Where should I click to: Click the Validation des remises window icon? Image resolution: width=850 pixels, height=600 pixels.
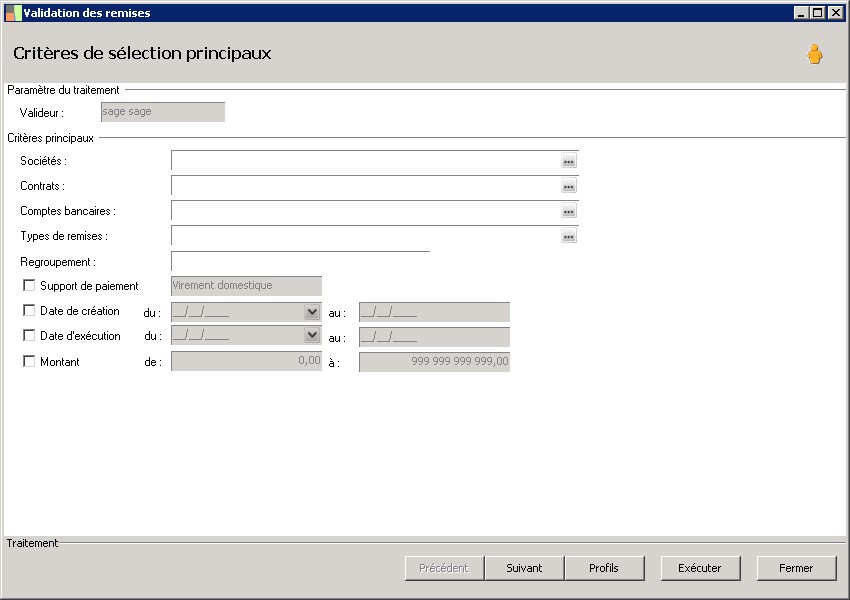coord(13,12)
